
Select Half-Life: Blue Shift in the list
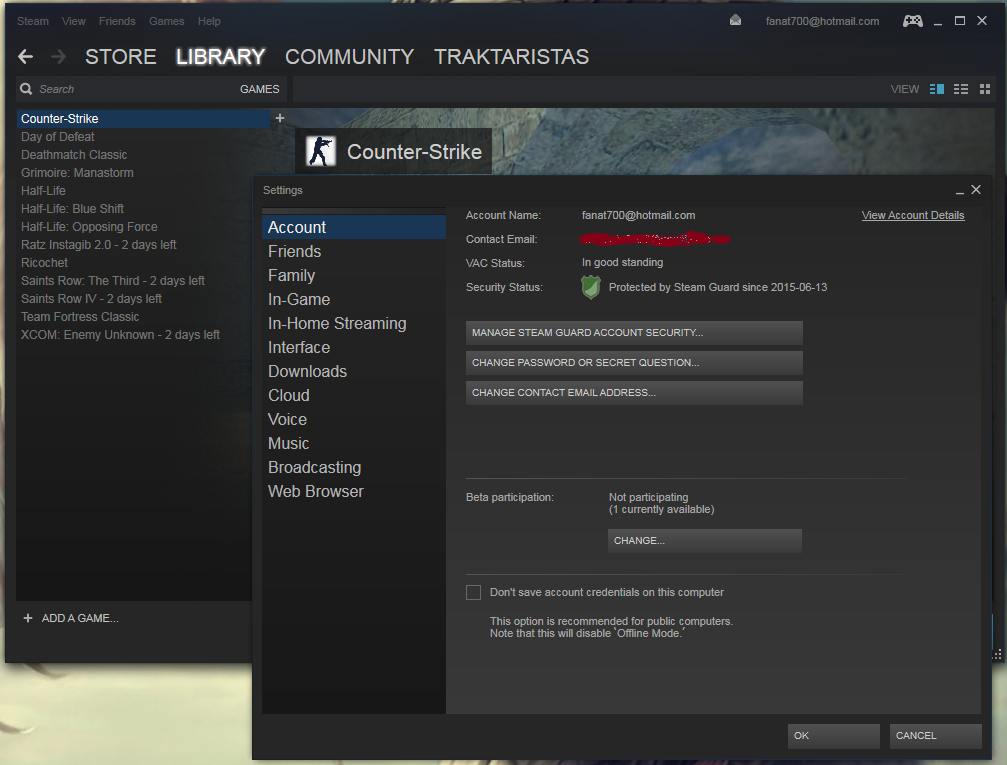[134, 209]
